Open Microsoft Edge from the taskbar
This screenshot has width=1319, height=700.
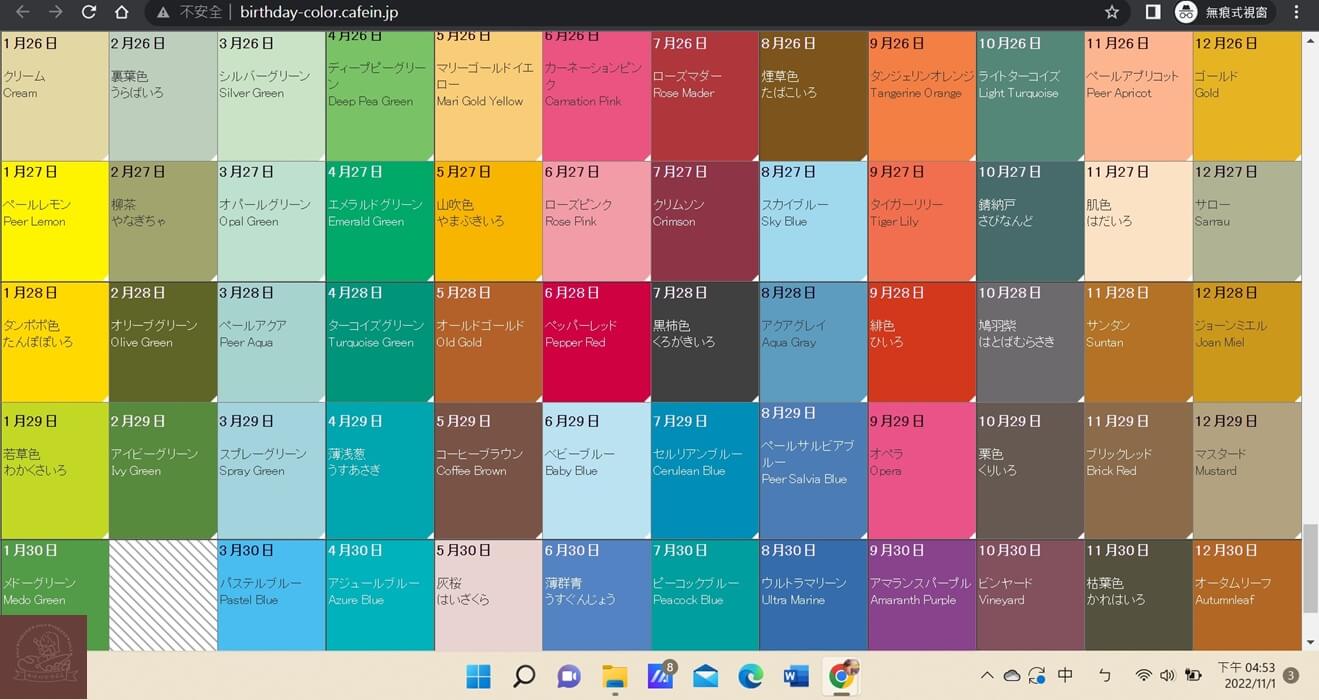pos(750,677)
